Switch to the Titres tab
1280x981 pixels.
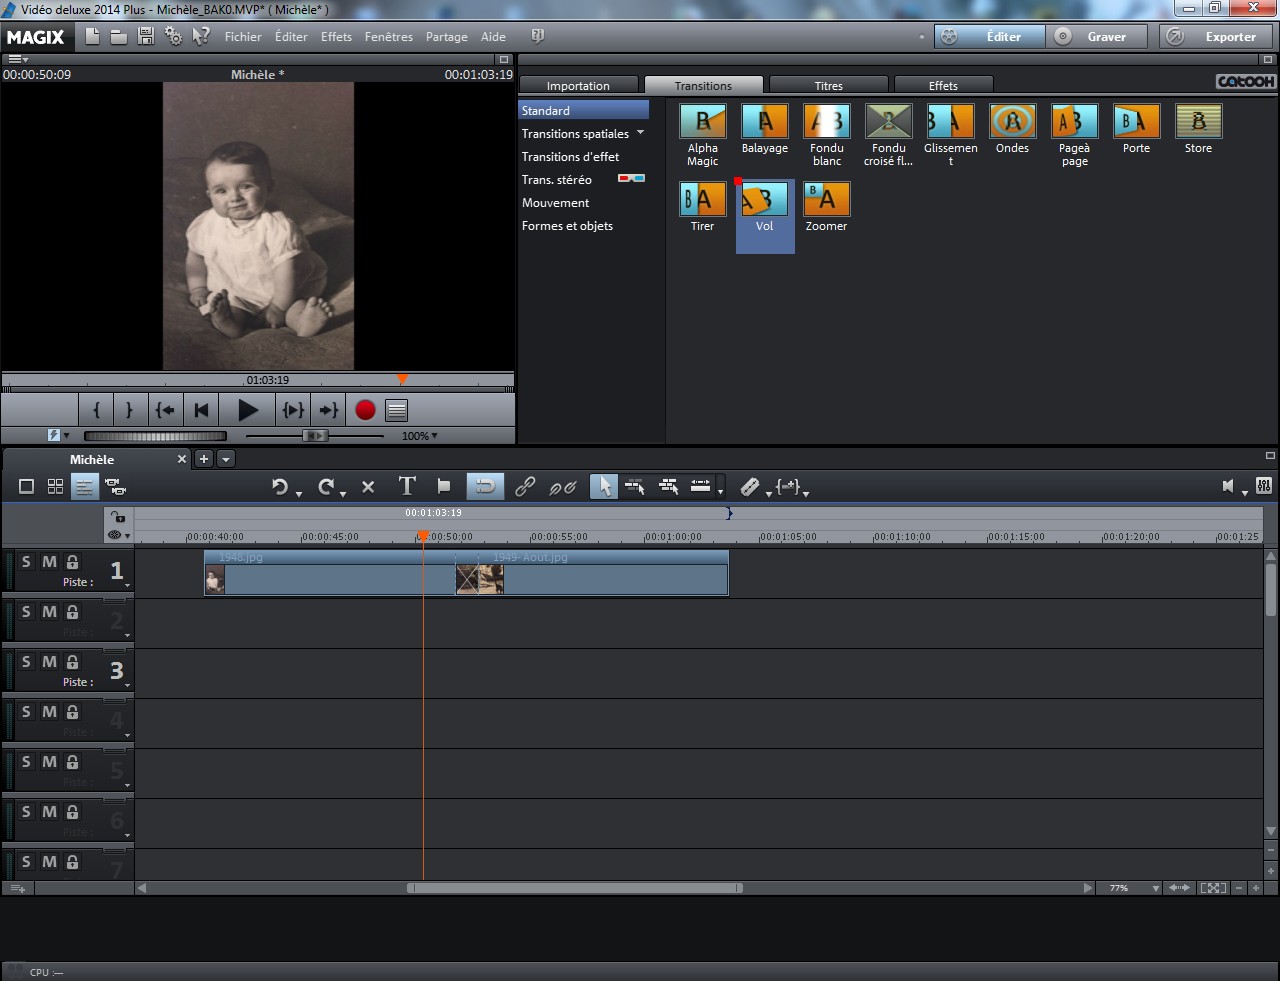coord(828,86)
